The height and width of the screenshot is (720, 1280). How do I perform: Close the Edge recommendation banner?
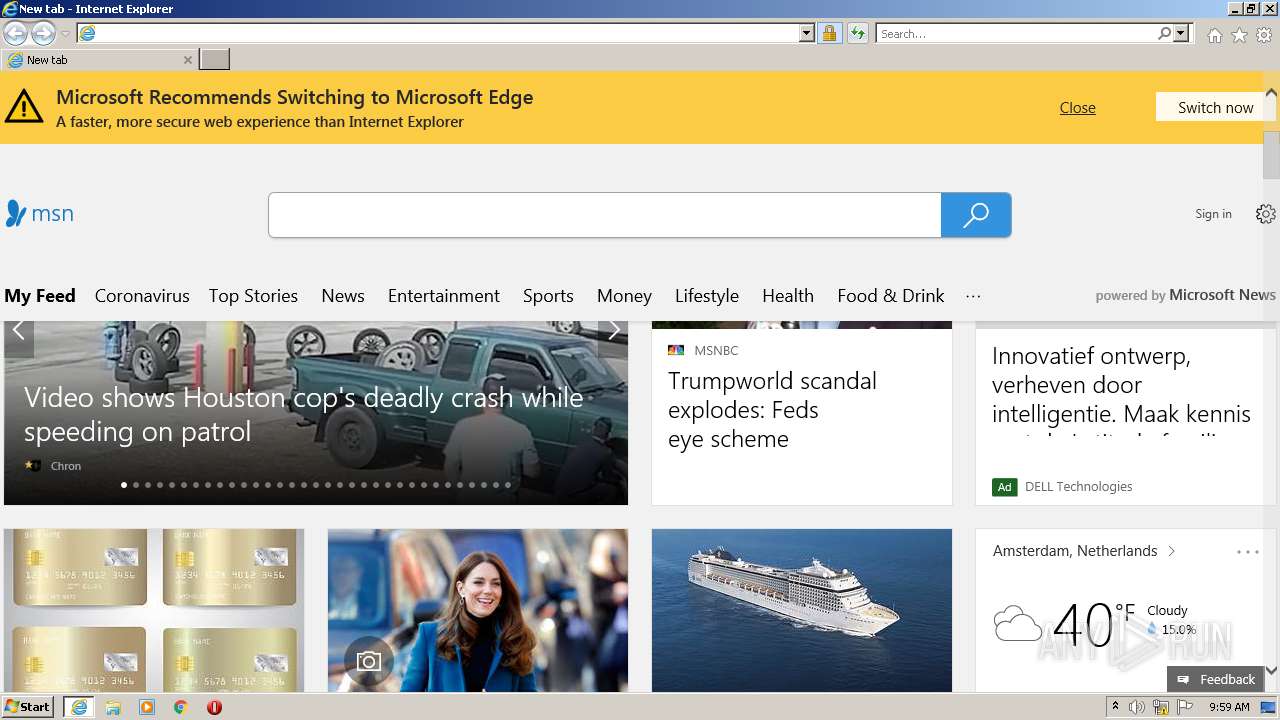click(x=1077, y=108)
